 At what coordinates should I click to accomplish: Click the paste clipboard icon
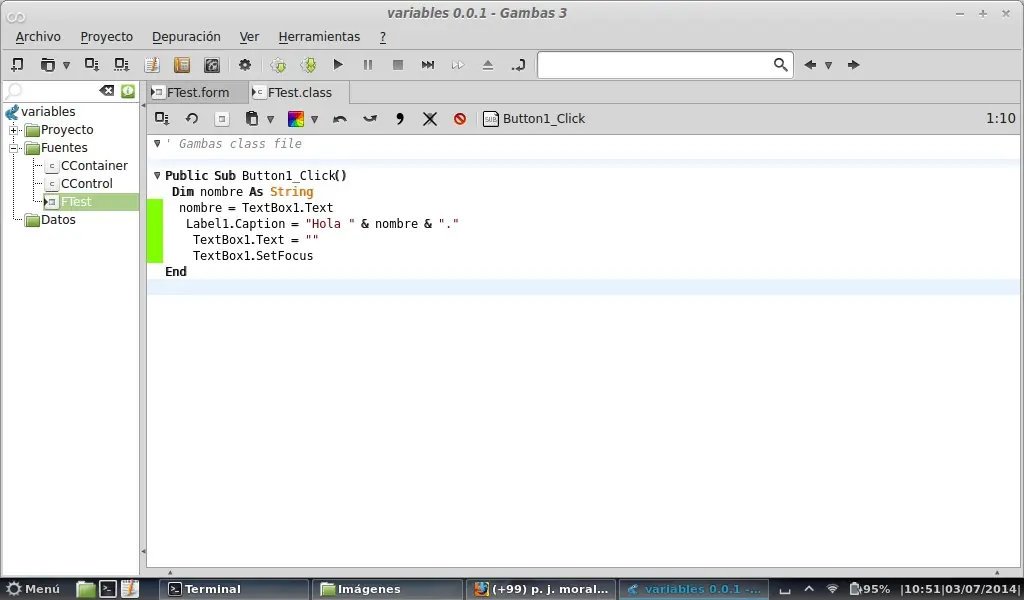pyautogui.click(x=251, y=119)
